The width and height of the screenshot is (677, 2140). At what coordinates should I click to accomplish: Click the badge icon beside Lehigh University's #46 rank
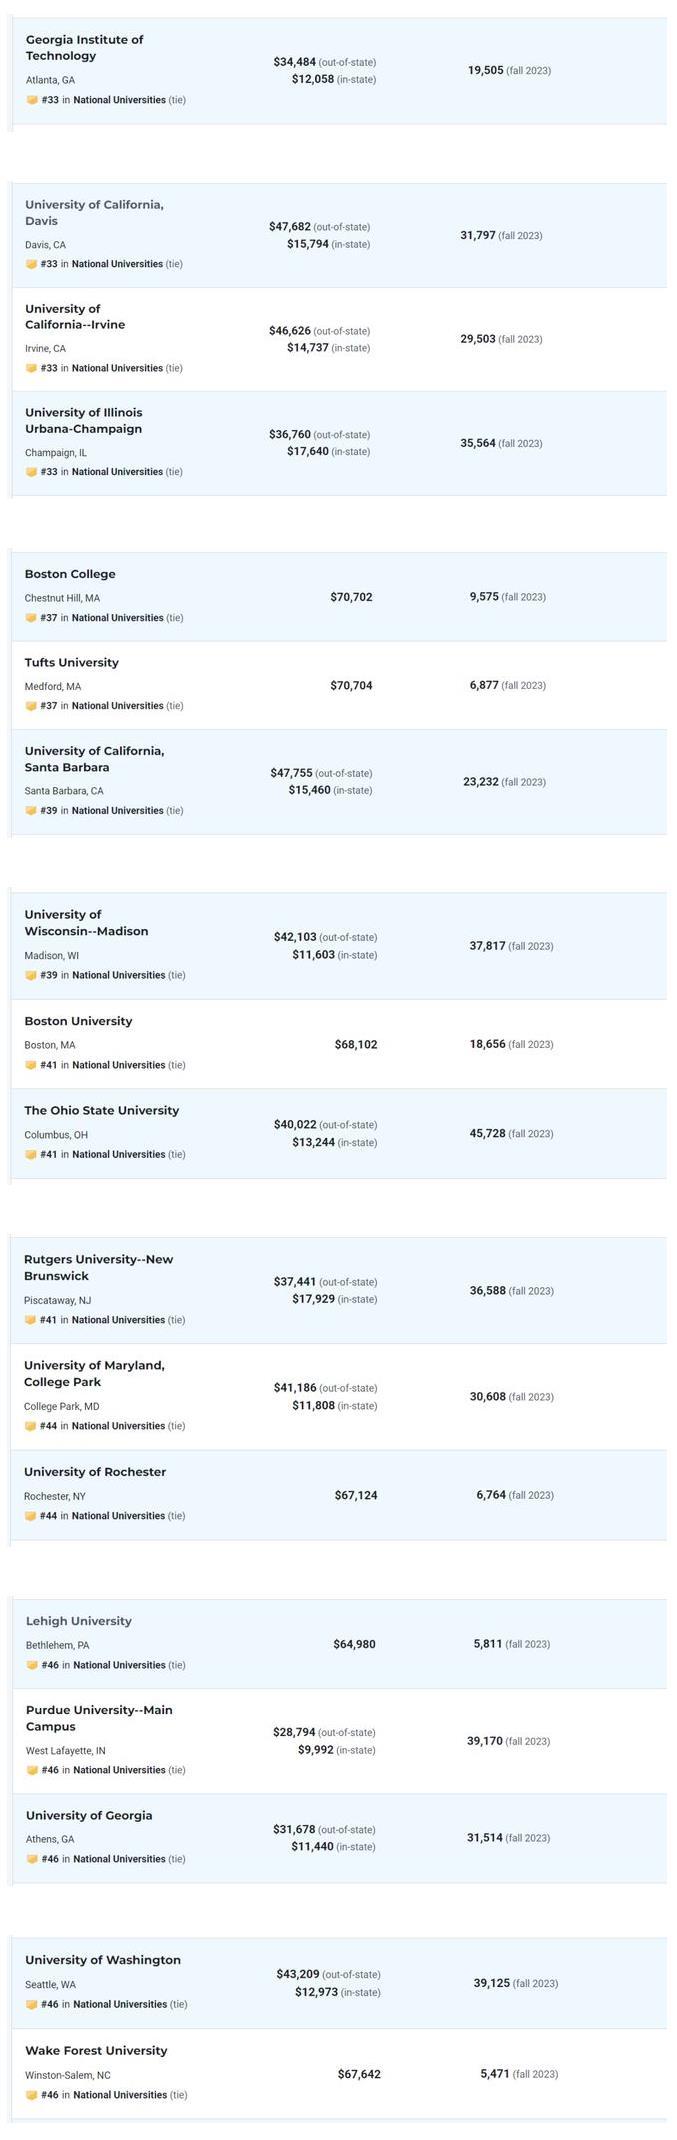pyautogui.click(x=32, y=1665)
